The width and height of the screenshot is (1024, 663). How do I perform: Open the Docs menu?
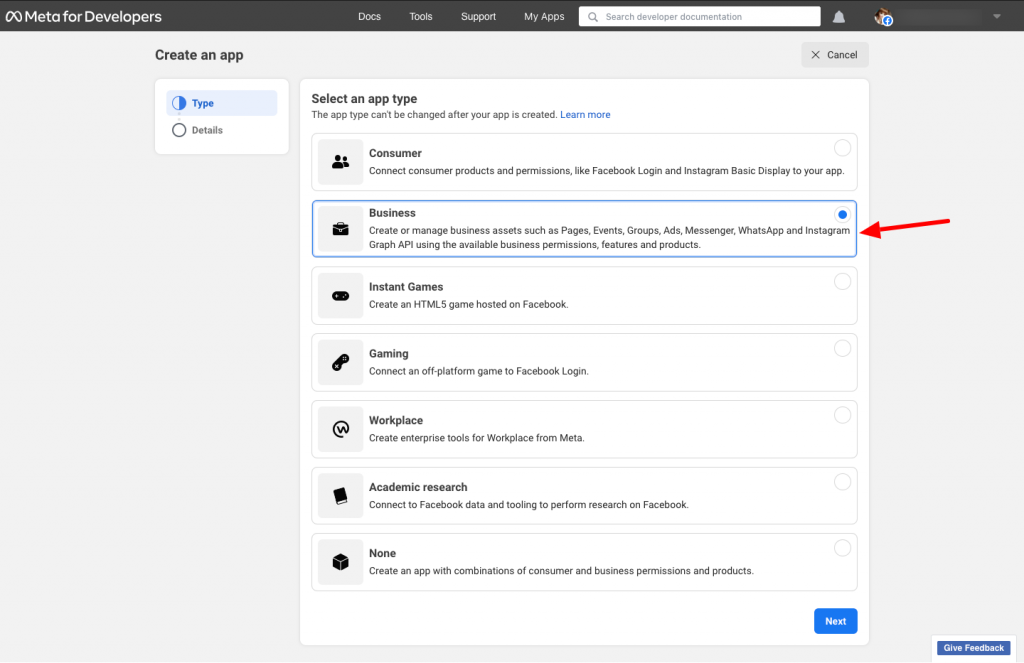369,17
